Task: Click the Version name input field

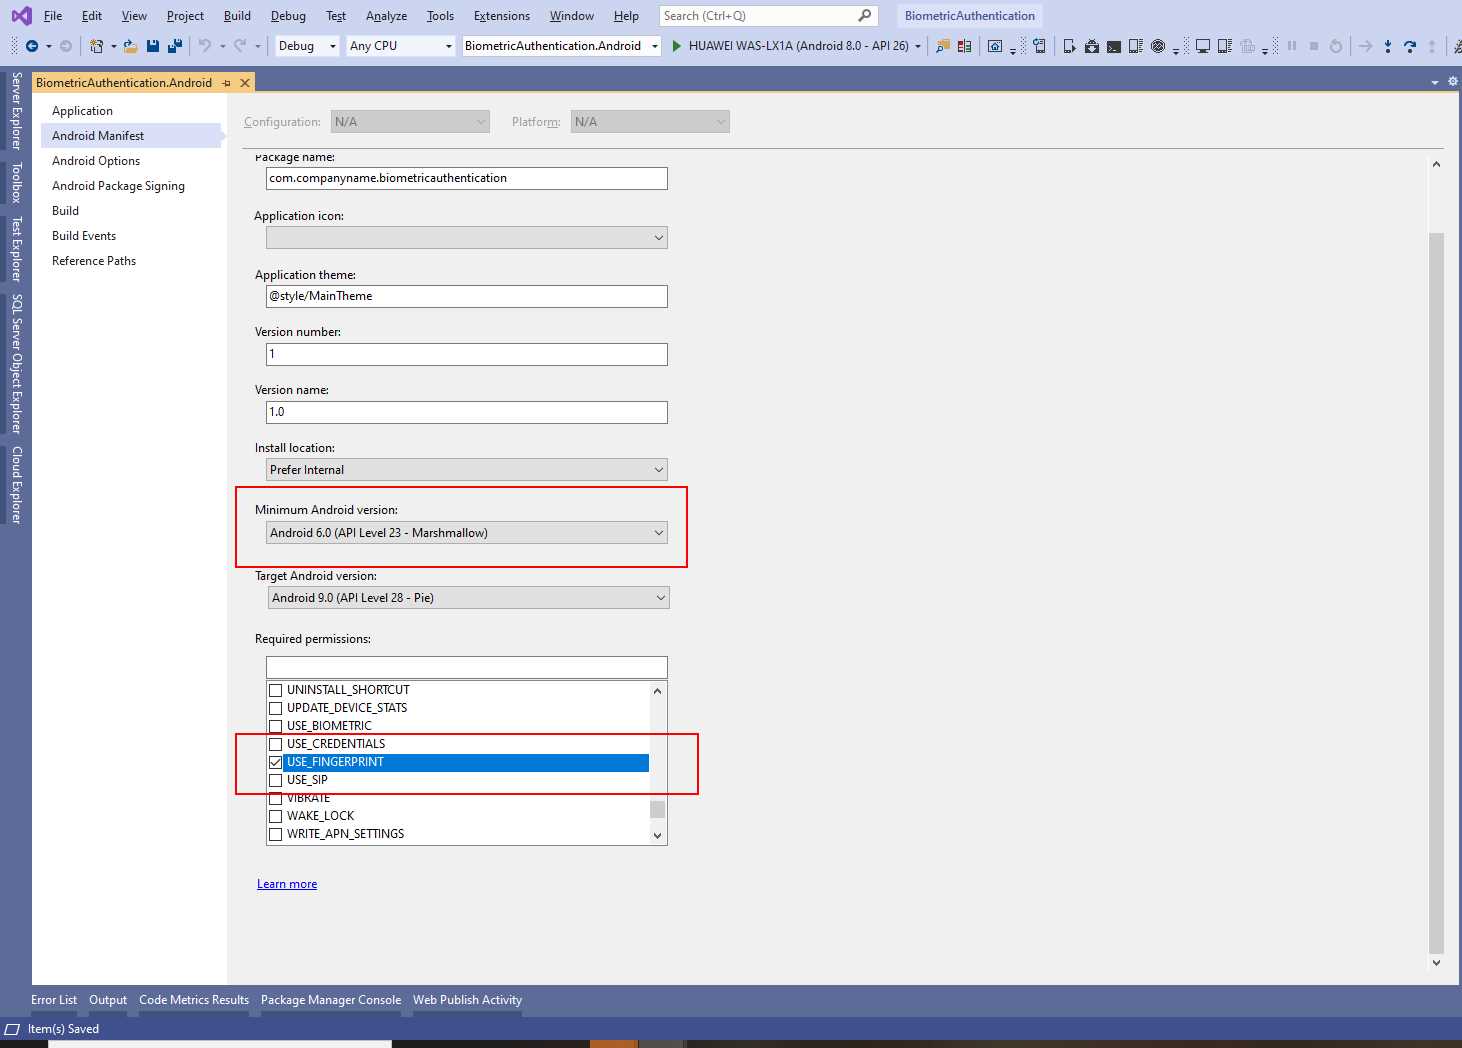Action: tap(466, 412)
